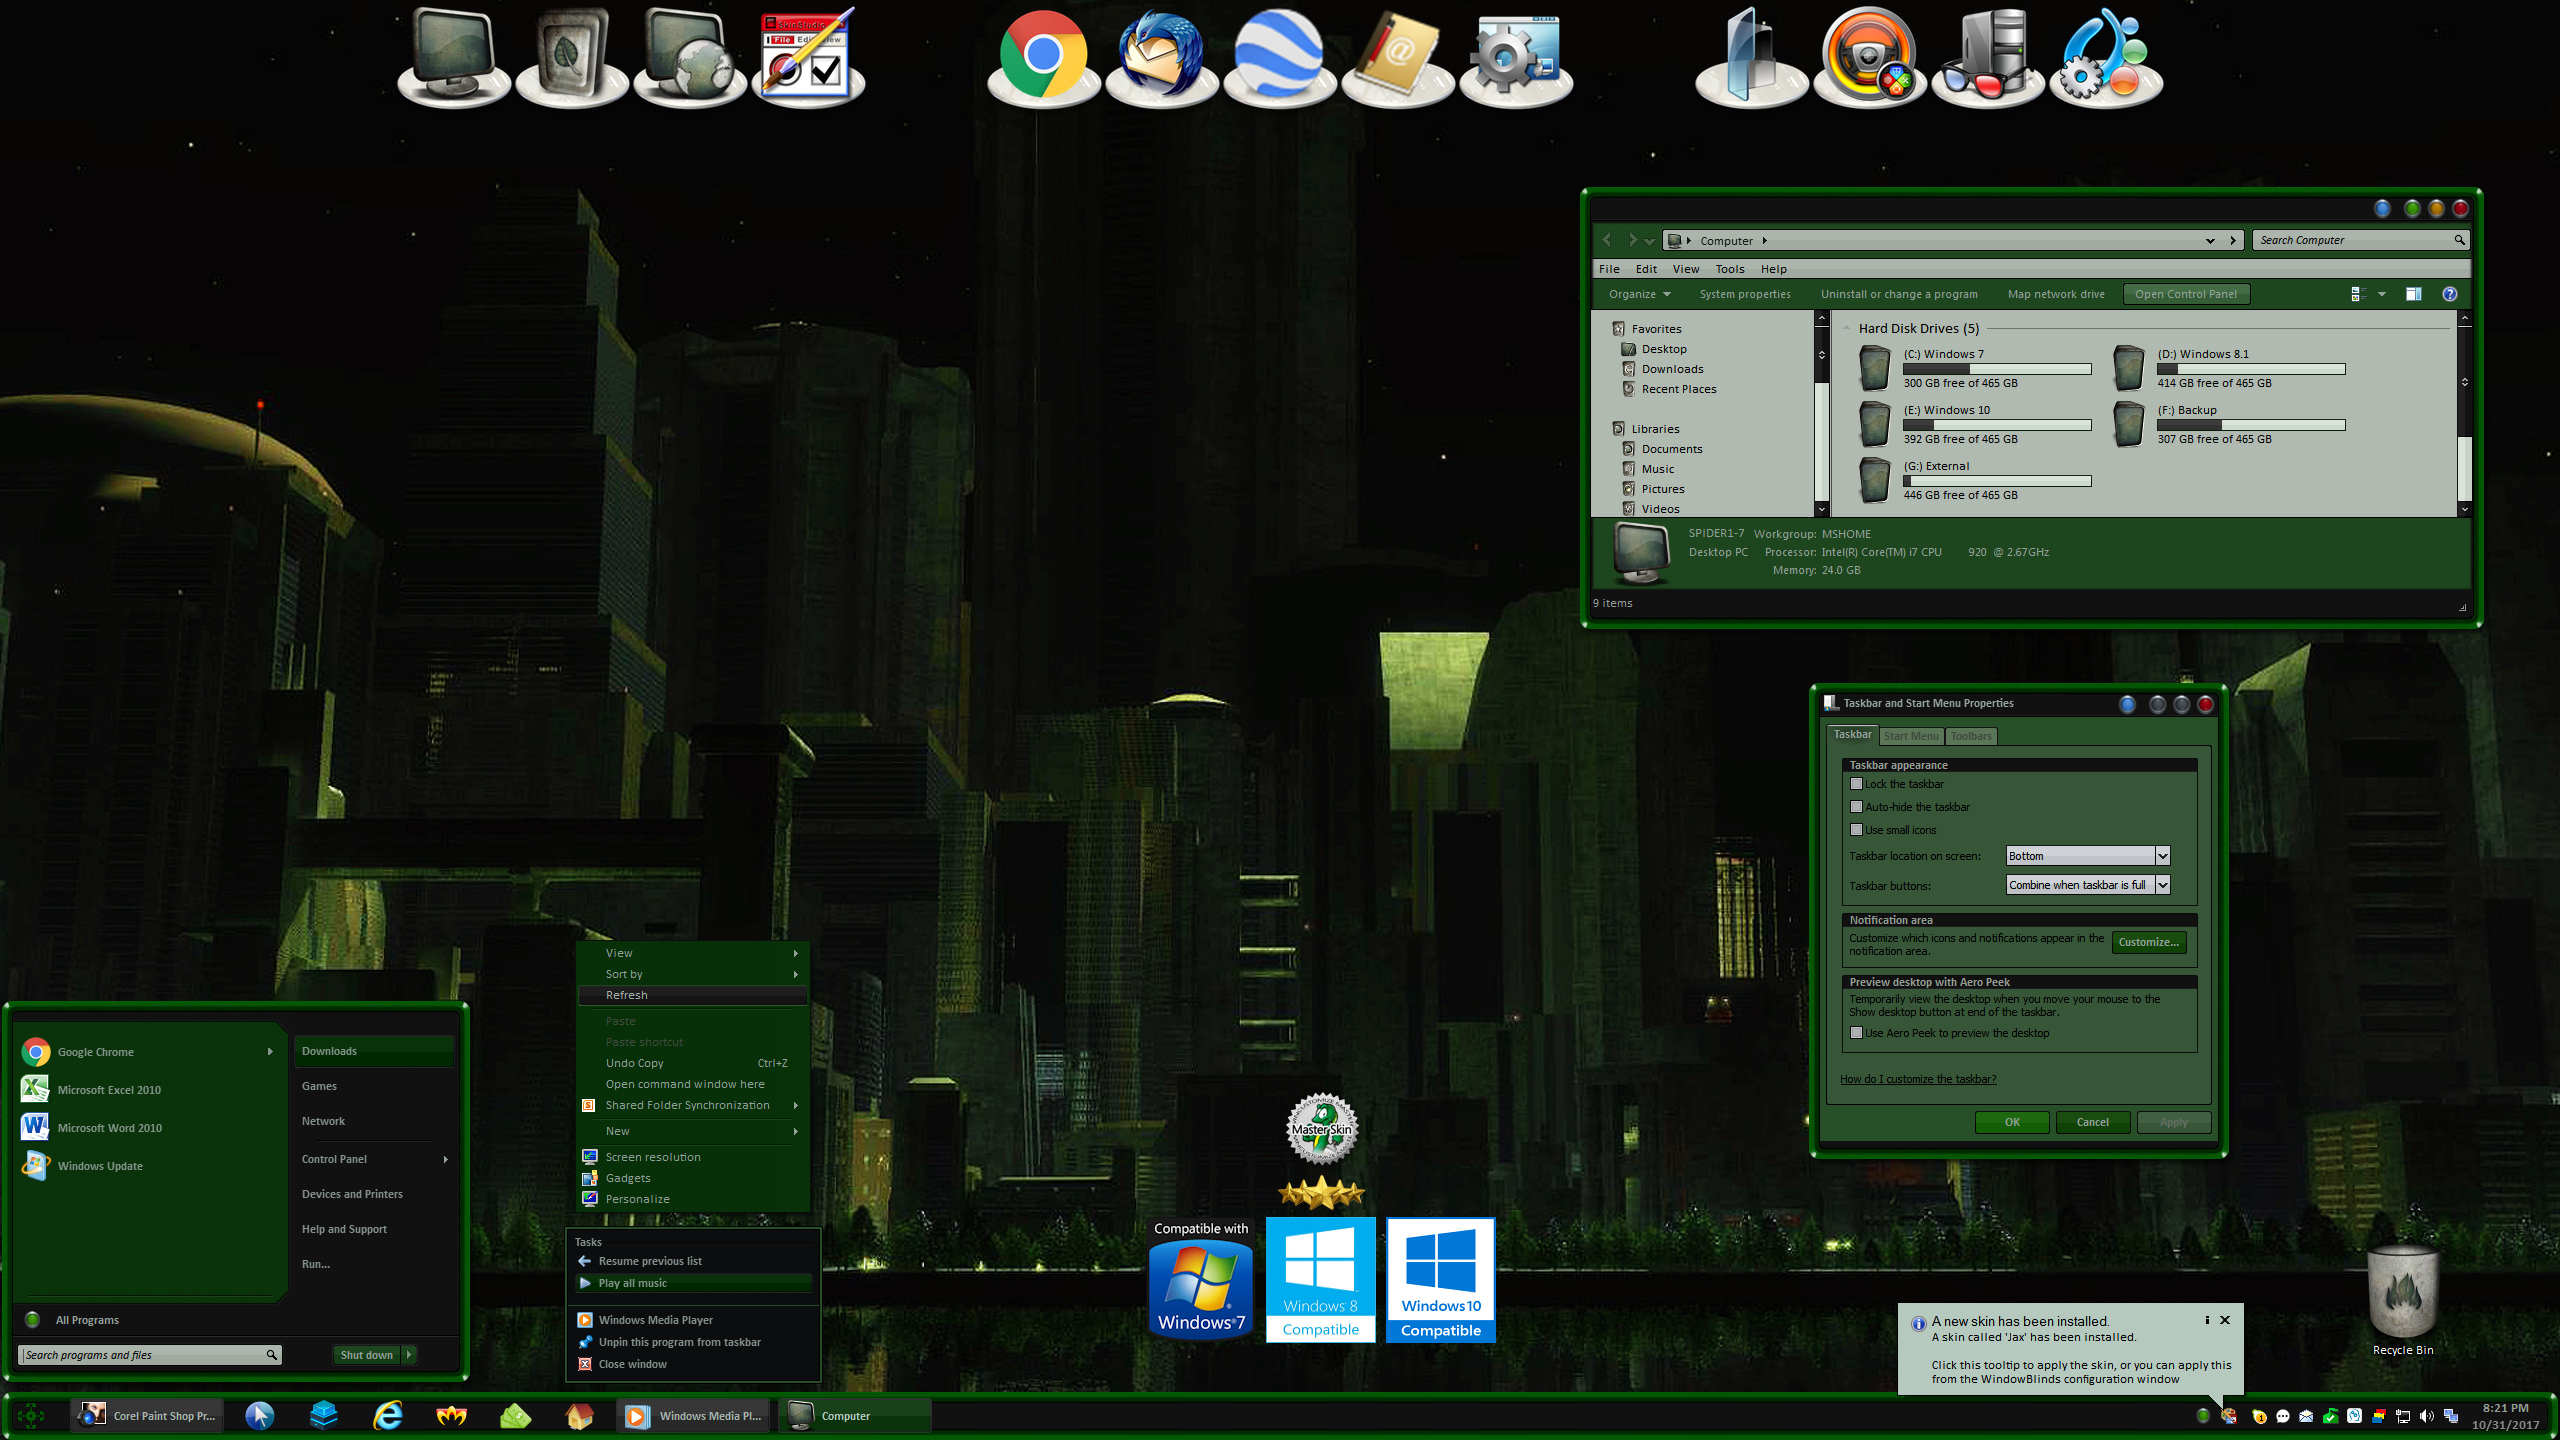Open Taskbar buttons combine dropdown
Screen dimensions: 2560x1440
pyautogui.click(x=2162, y=885)
